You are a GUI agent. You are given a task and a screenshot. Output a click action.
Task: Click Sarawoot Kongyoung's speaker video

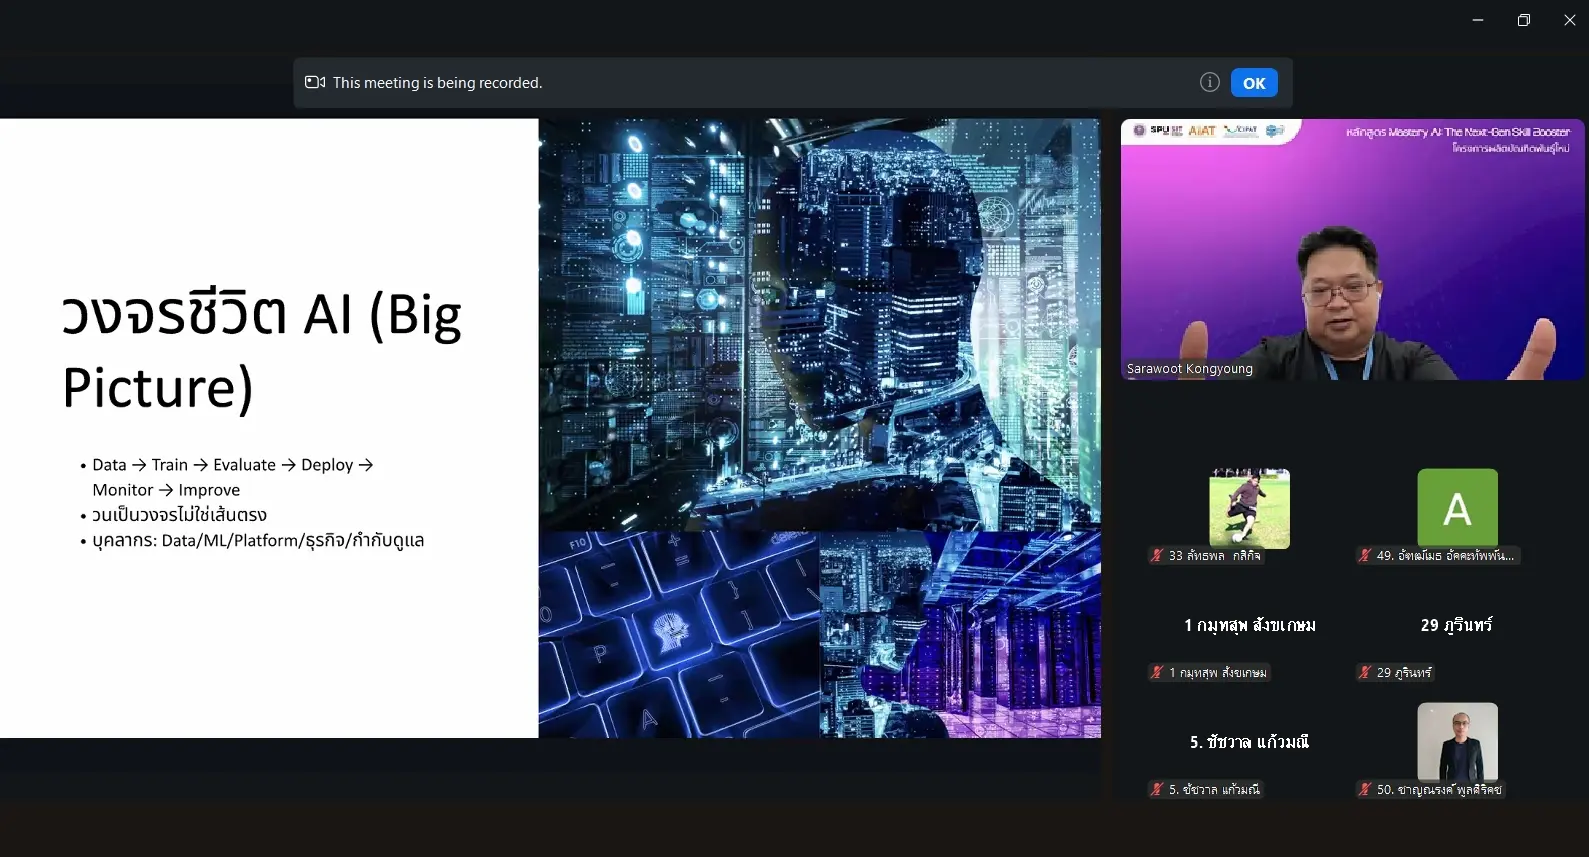click(1352, 250)
